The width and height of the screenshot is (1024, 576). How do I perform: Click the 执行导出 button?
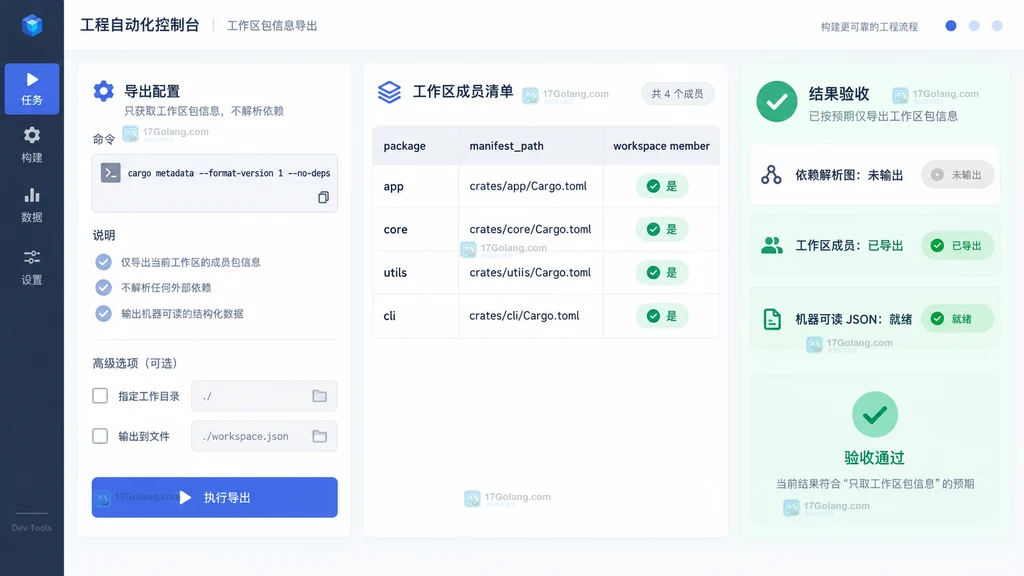point(215,498)
